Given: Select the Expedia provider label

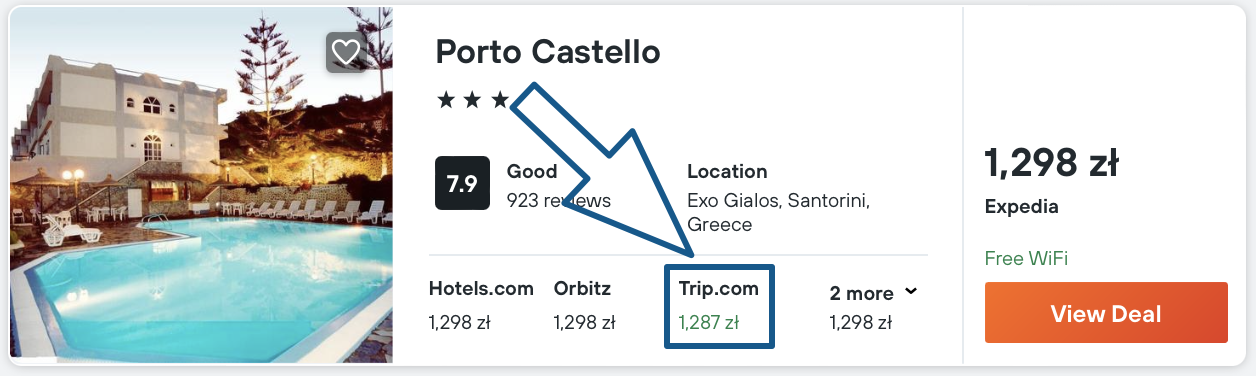Looking at the screenshot, I should click(x=1021, y=207).
